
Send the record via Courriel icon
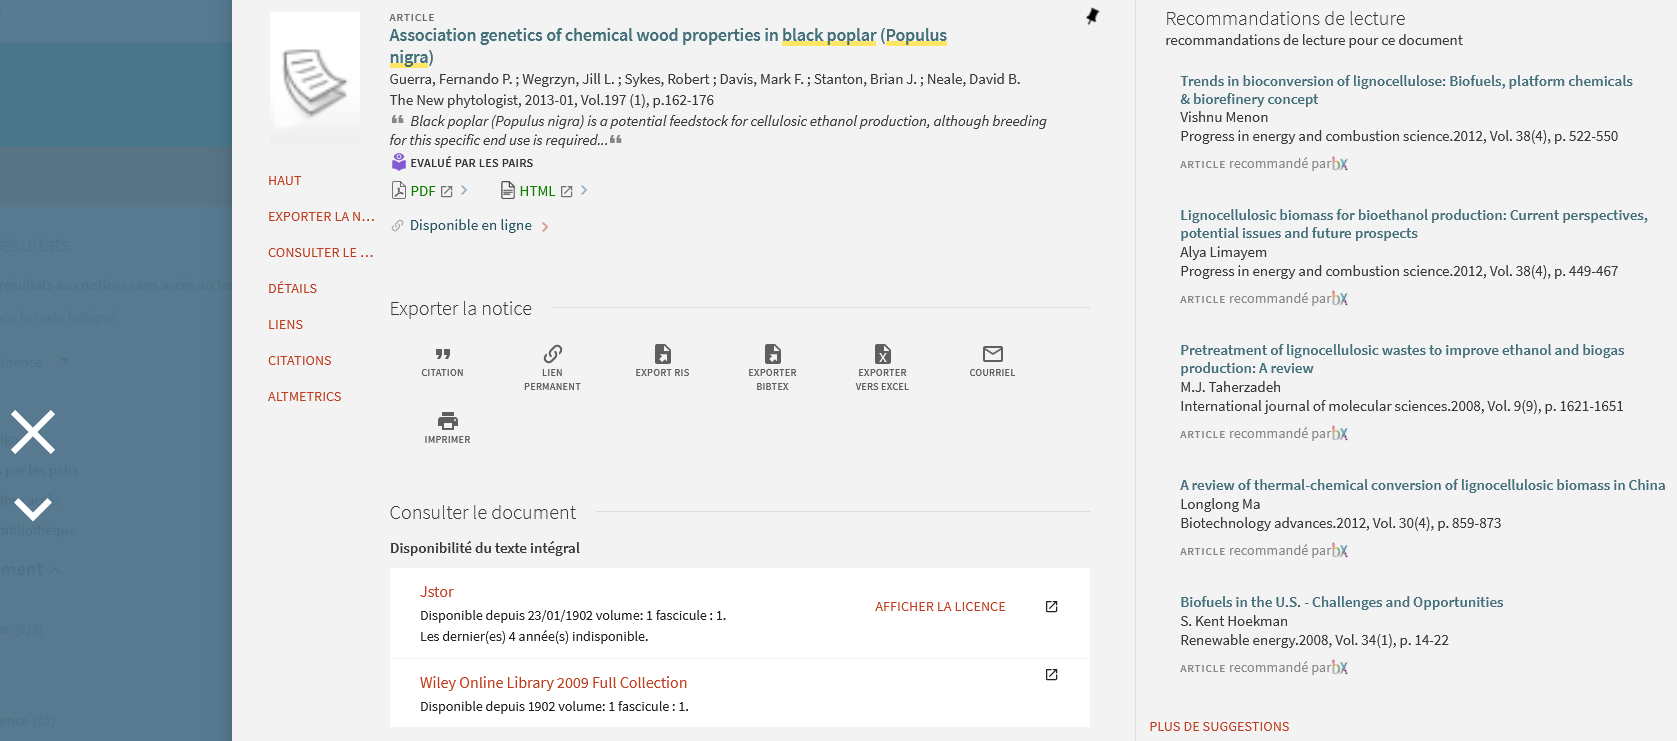[992, 354]
